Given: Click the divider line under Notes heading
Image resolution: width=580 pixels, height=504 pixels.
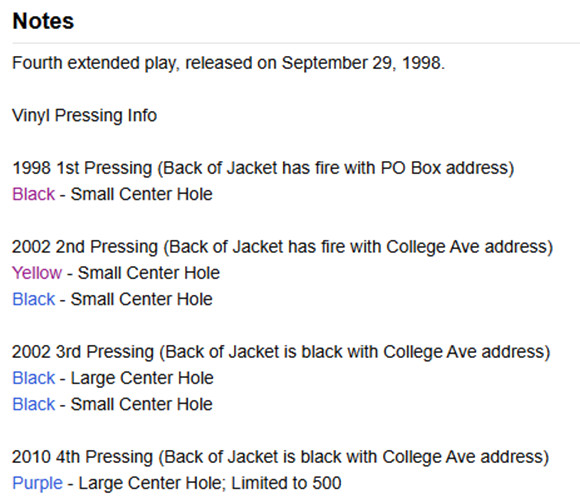Looking at the screenshot, I should click(x=296, y=43).
